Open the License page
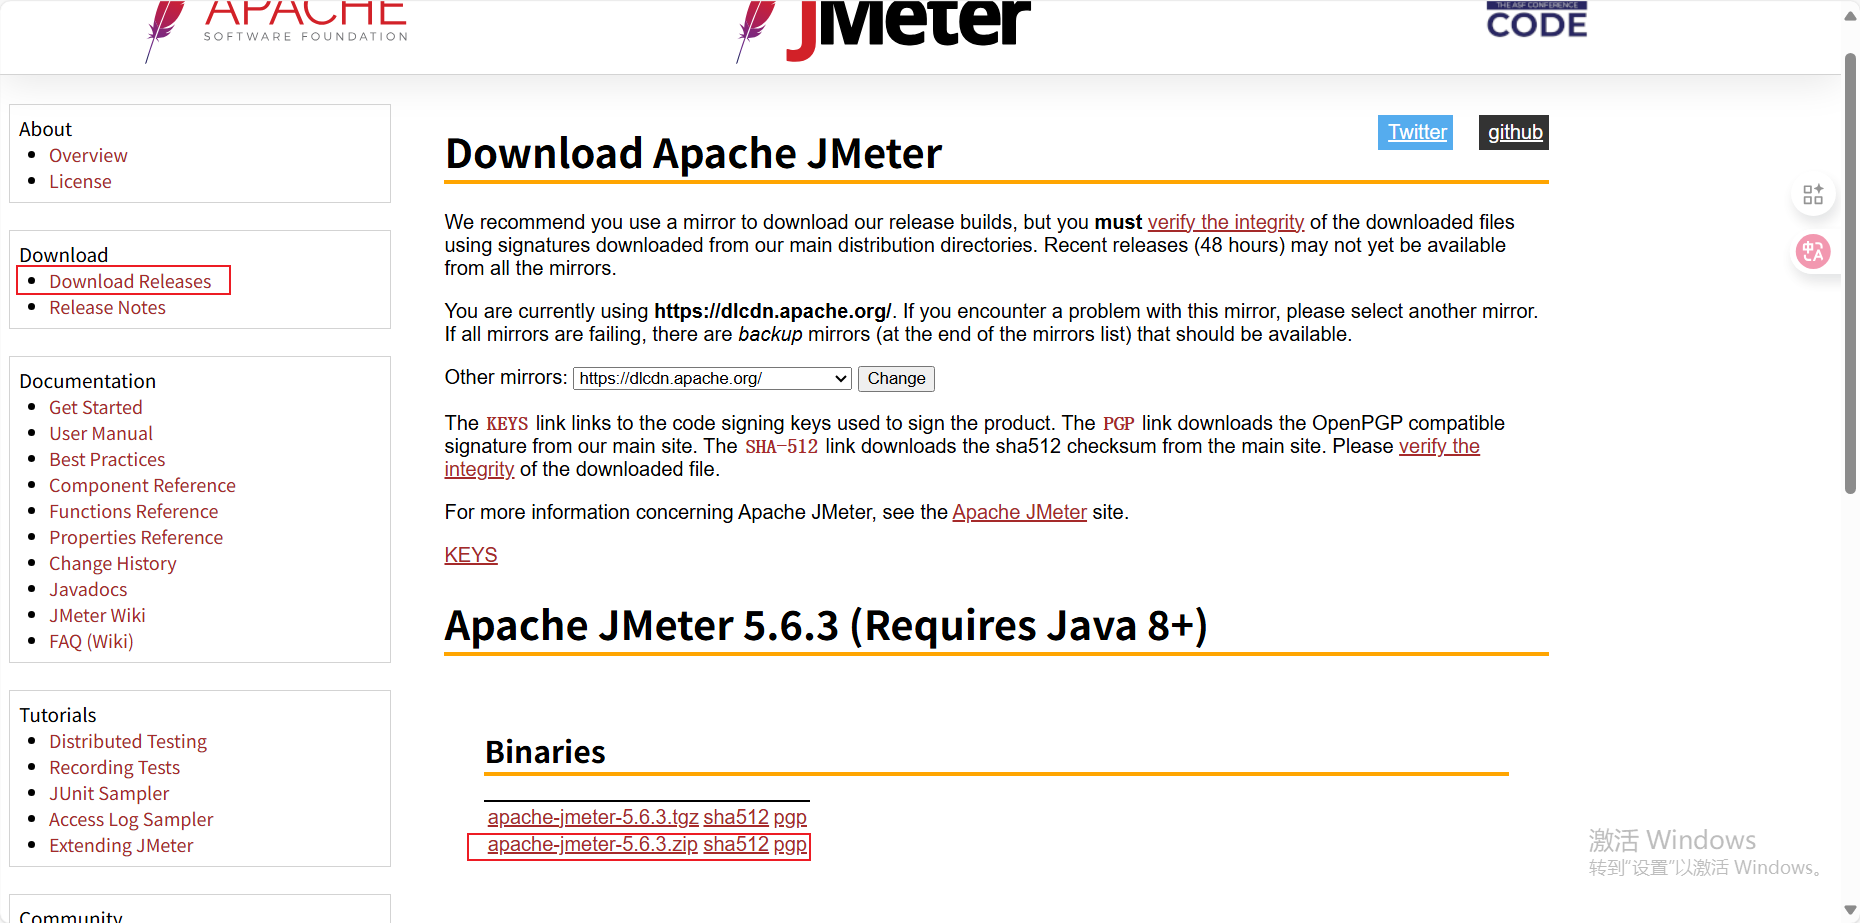 [80, 181]
